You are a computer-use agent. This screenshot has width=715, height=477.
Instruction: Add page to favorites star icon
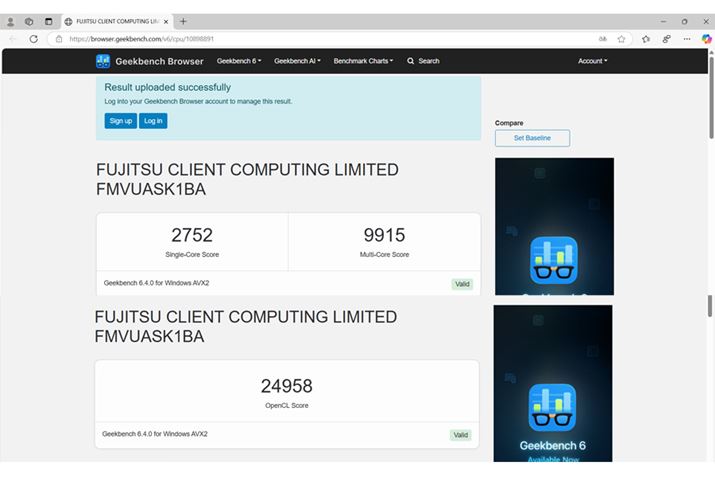[x=621, y=39]
